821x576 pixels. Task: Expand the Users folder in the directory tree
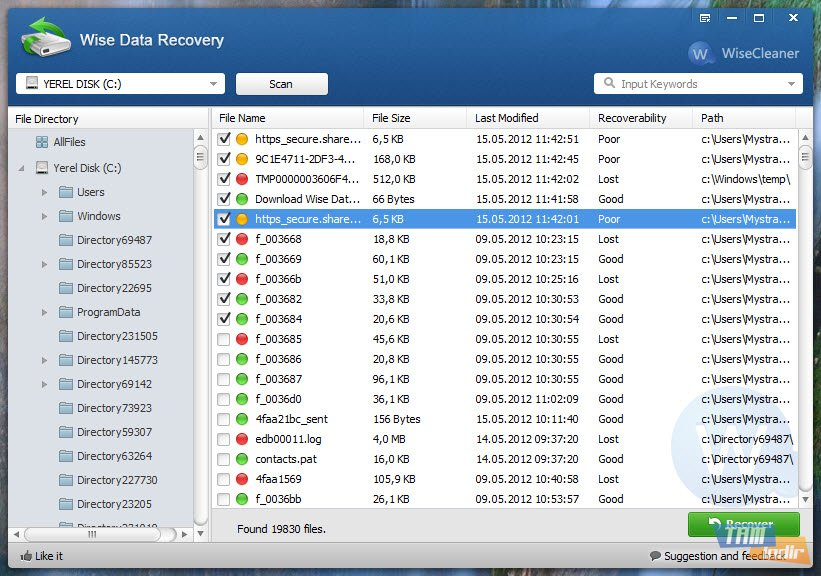point(43,192)
